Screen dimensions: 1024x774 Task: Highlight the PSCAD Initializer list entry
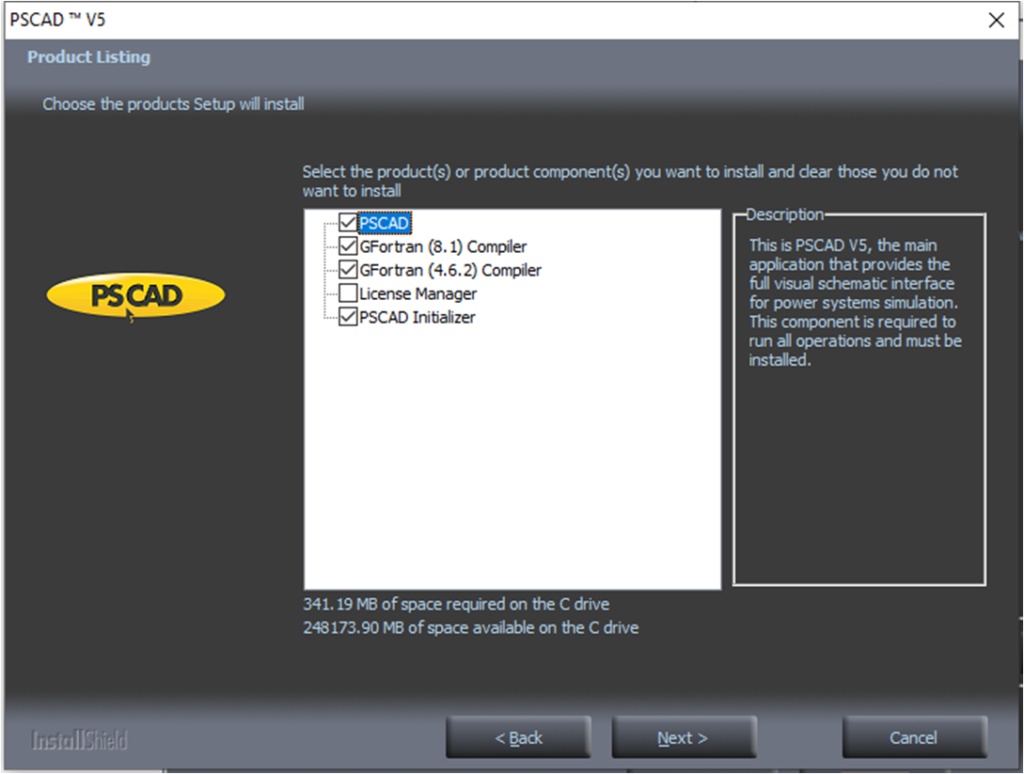click(417, 317)
